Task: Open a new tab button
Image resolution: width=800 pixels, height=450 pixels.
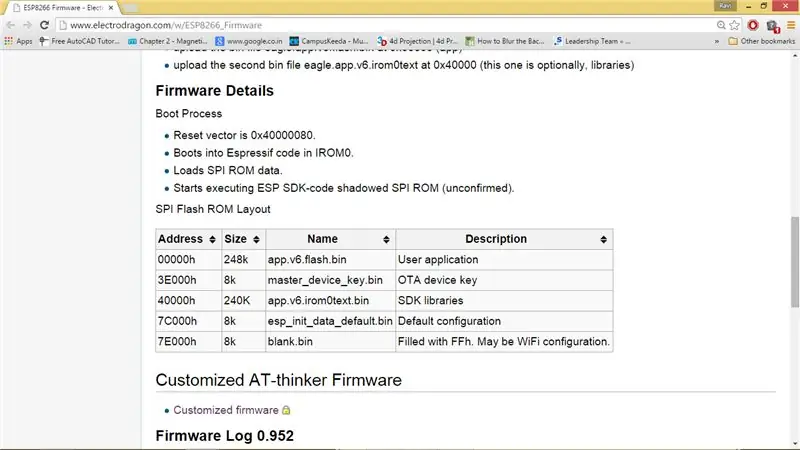Action: [x=130, y=8]
